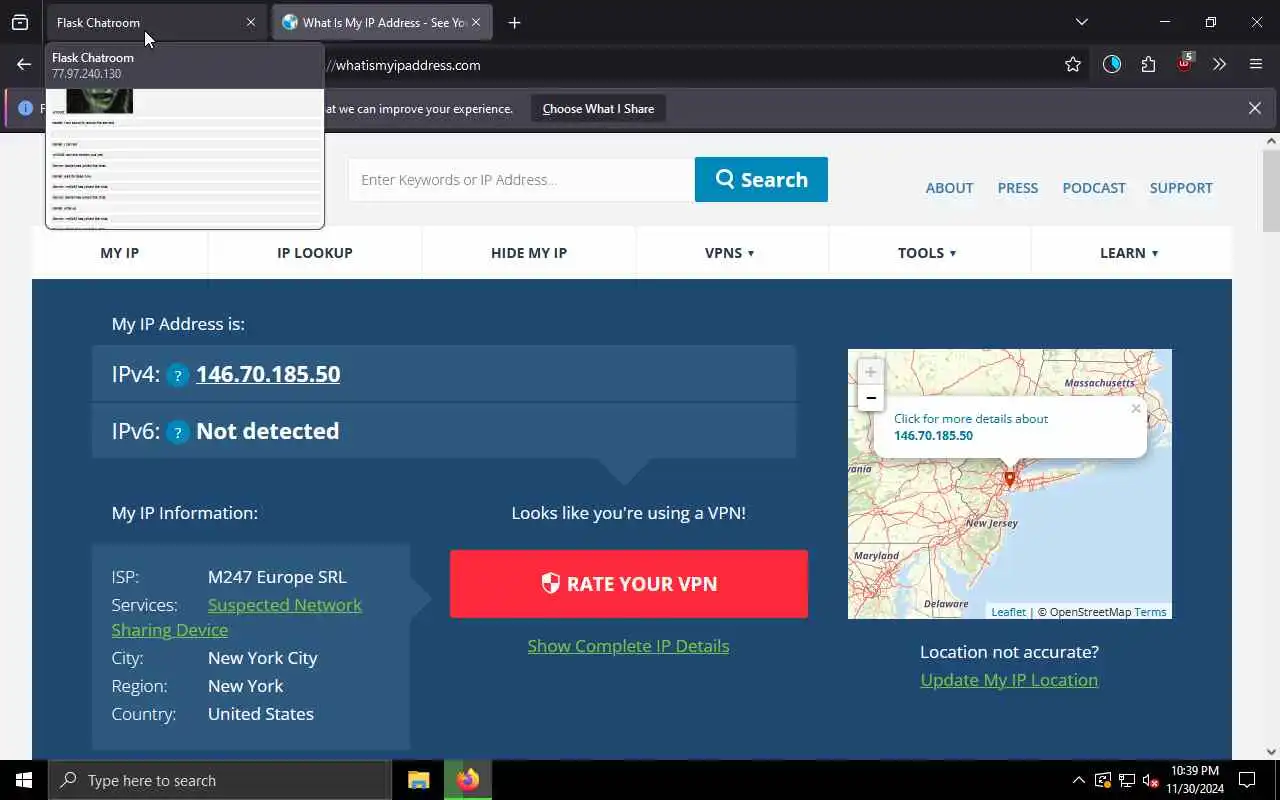The image size is (1280, 800).
Task: Click the blue Search button
Action: 761,179
